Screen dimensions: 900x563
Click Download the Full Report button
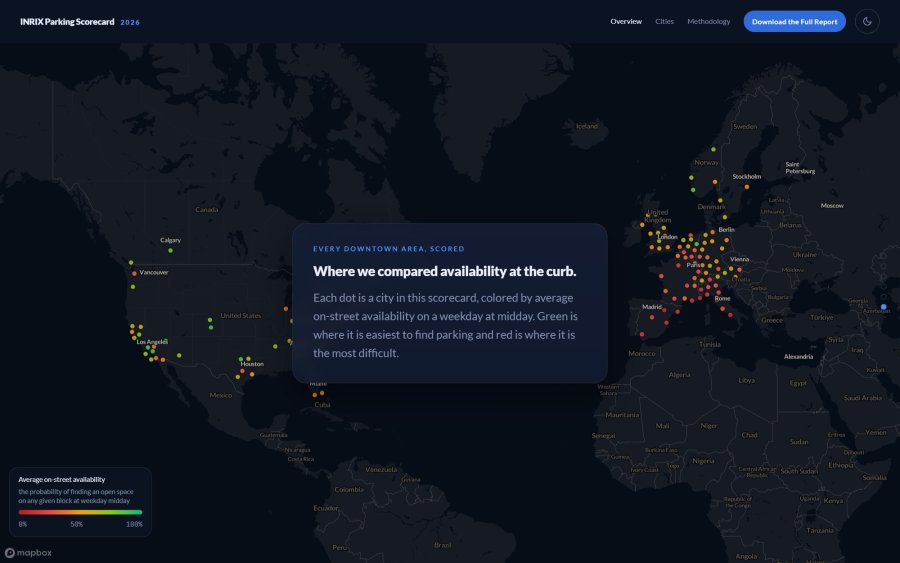(794, 22)
